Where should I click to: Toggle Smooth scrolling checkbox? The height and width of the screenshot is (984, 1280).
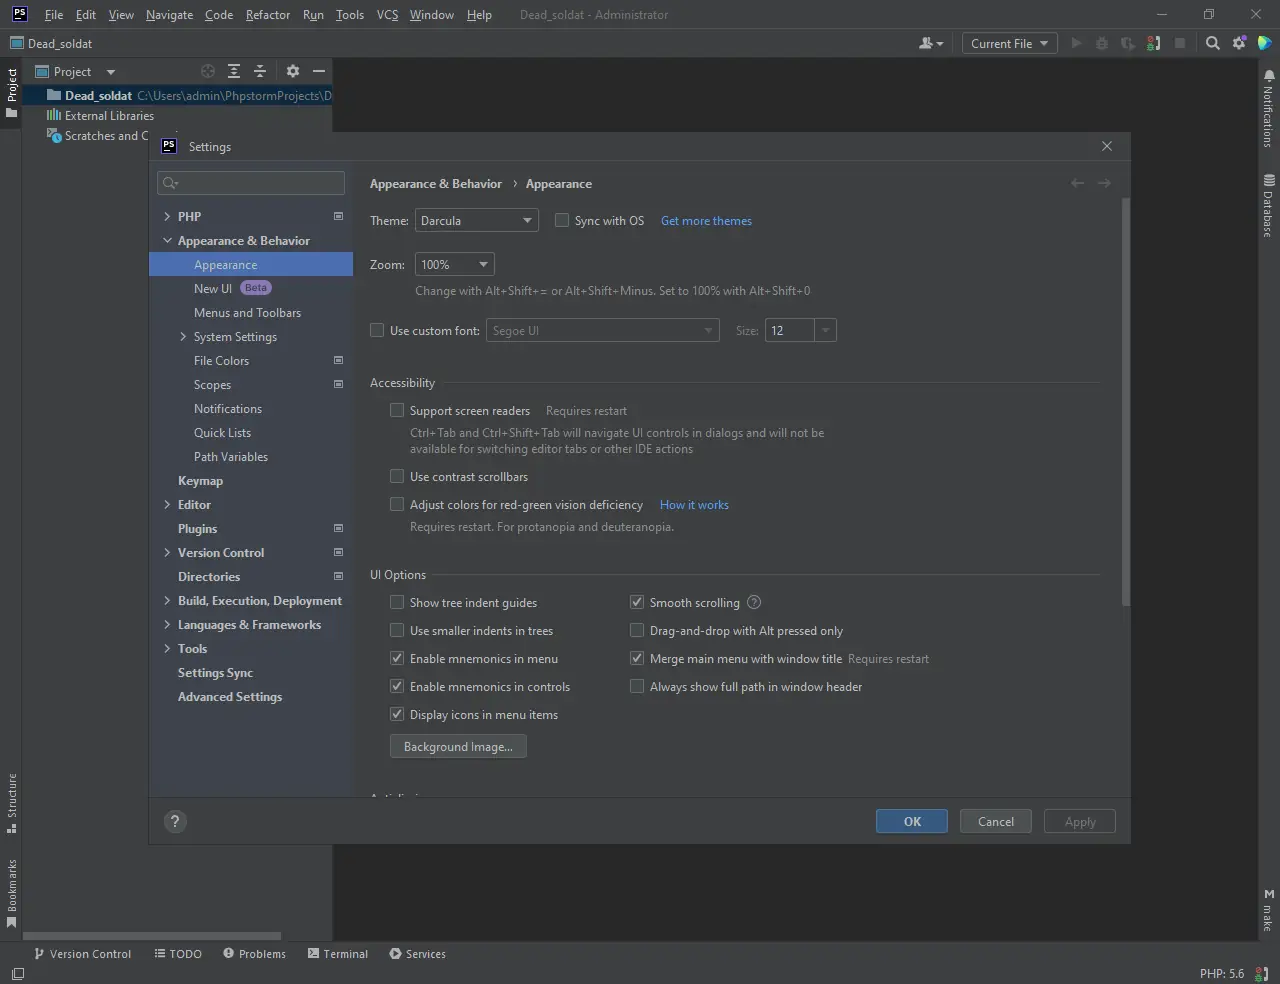point(637,603)
